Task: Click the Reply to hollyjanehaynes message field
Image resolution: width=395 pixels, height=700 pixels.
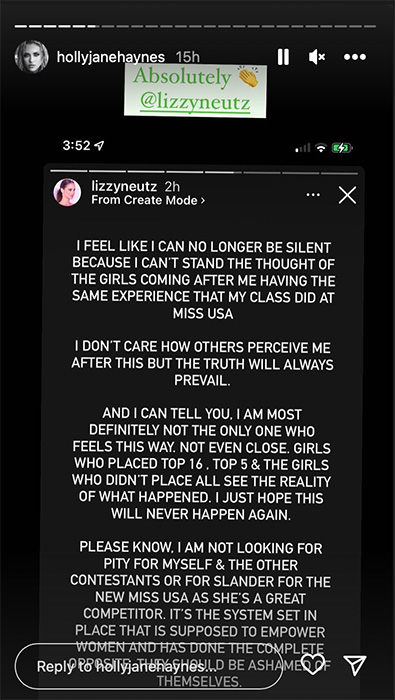Action: (x=149, y=667)
